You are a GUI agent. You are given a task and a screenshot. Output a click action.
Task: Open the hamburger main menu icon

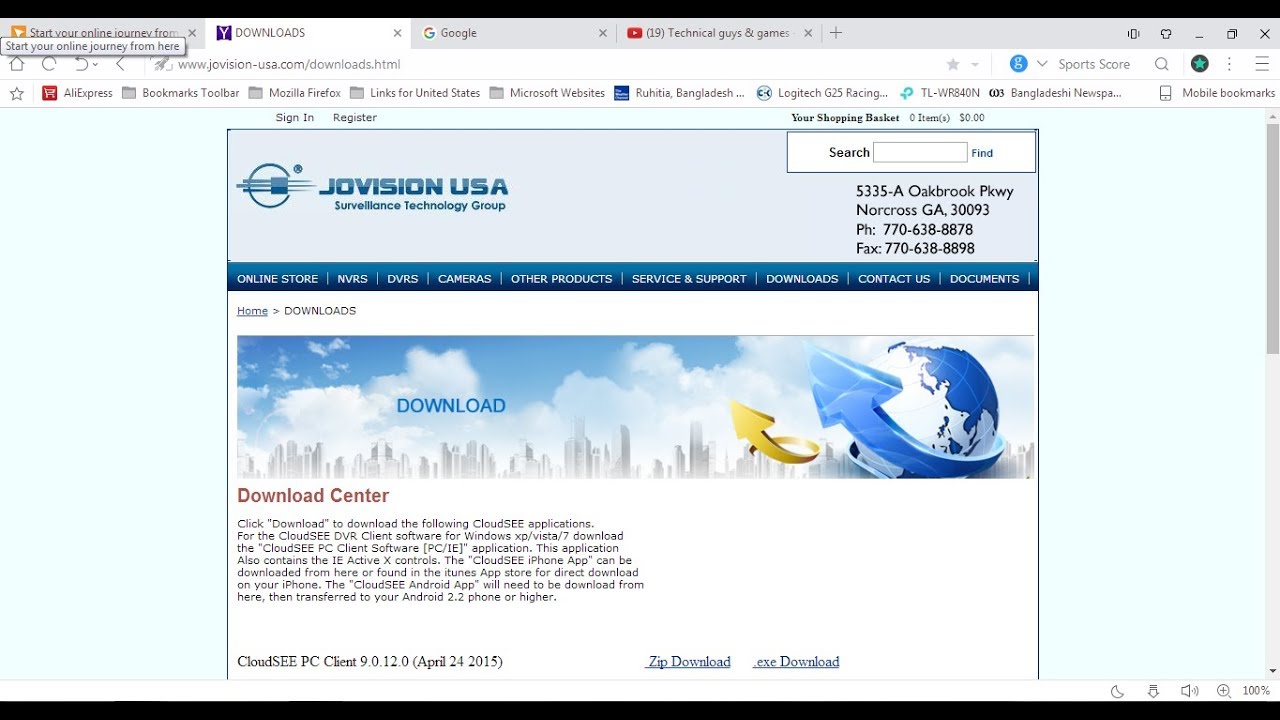coord(1262,64)
